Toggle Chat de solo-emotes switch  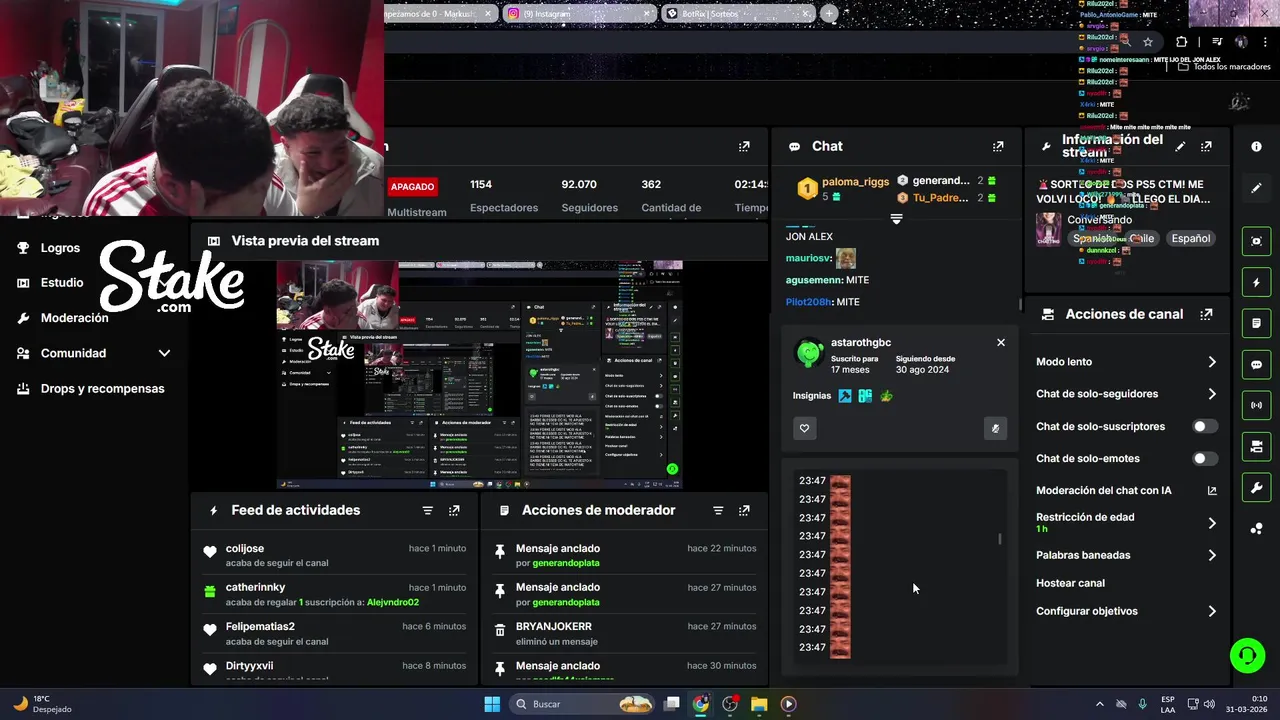(1205, 458)
